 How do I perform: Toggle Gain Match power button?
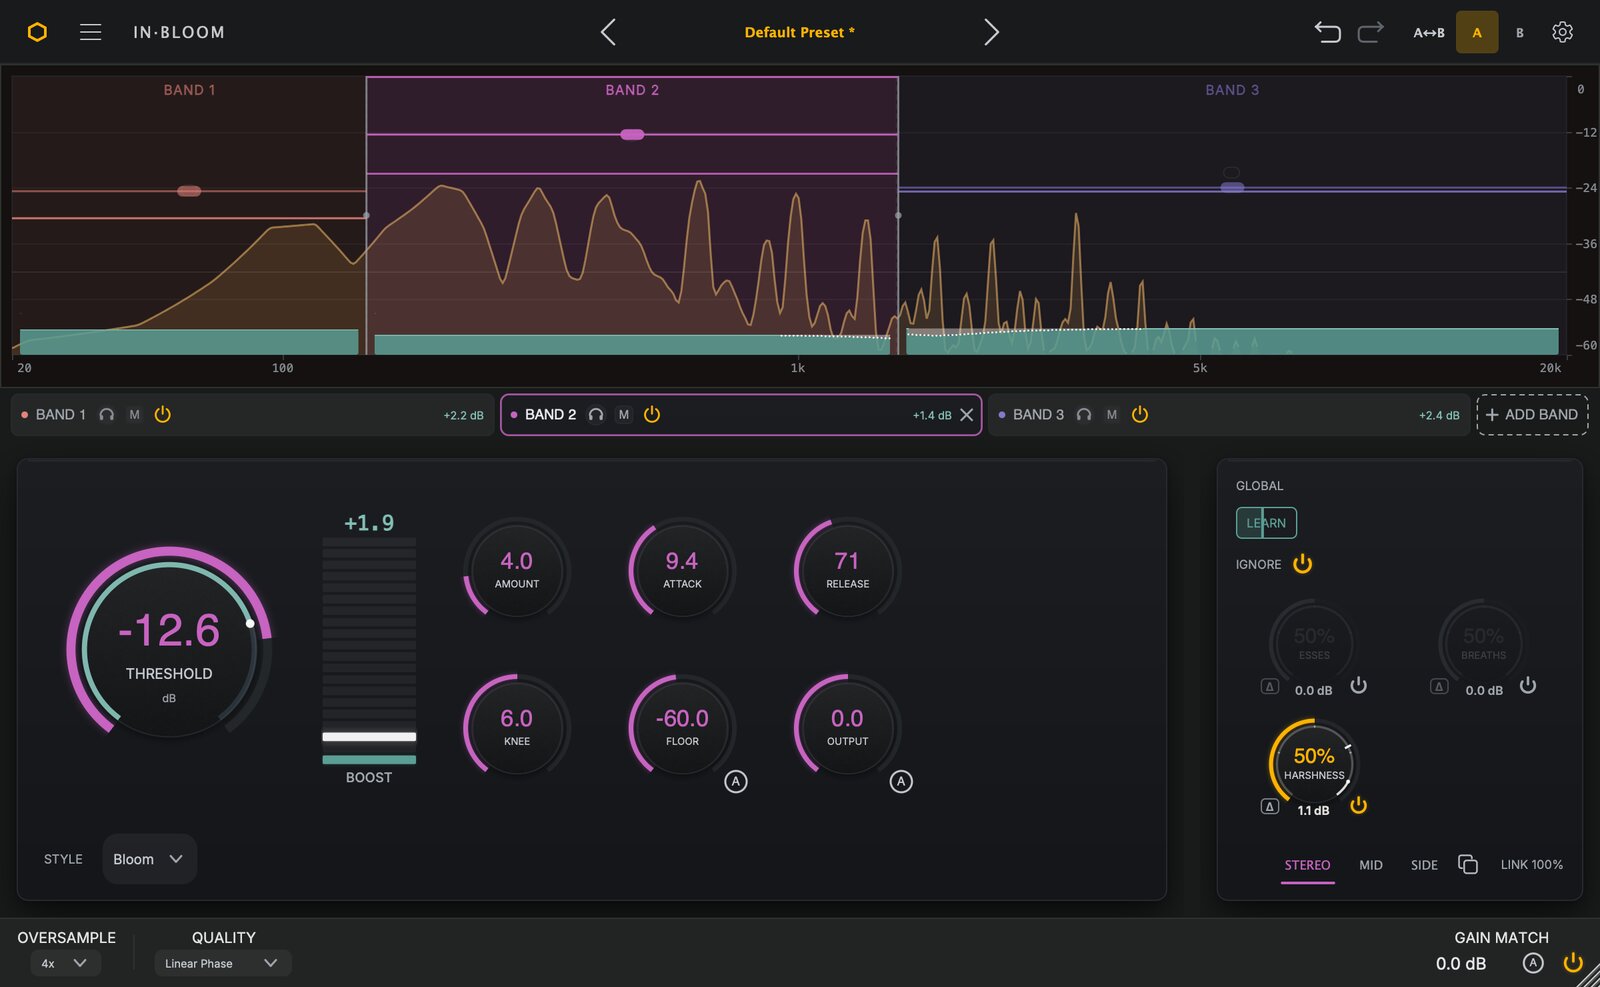(x=1573, y=962)
